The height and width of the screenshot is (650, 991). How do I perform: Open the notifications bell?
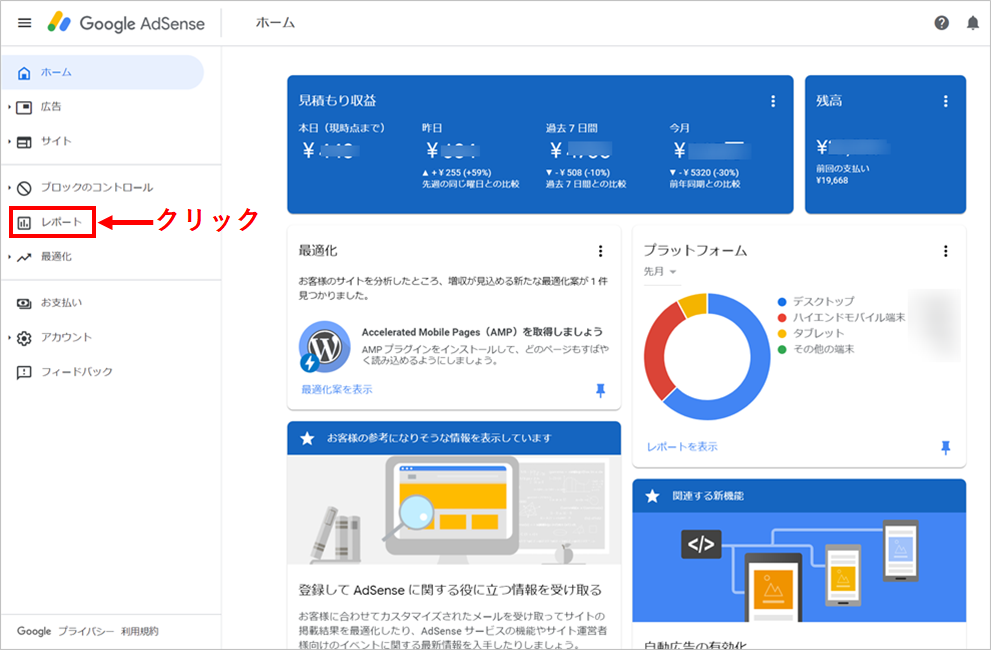[x=973, y=23]
